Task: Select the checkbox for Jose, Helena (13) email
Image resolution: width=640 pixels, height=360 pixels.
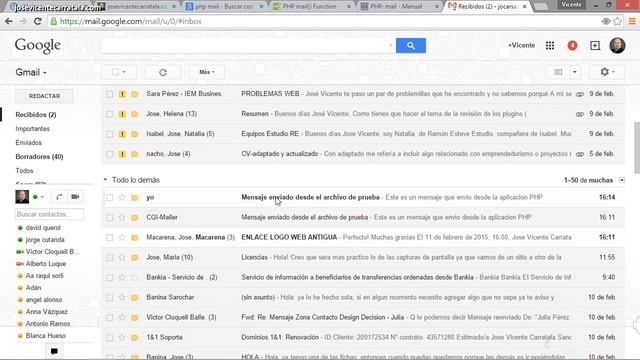Action: (x=109, y=114)
